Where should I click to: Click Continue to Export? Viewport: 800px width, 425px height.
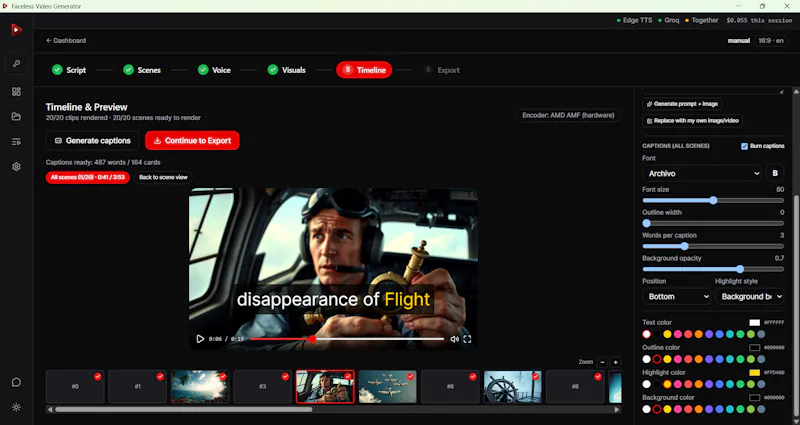tap(192, 141)
